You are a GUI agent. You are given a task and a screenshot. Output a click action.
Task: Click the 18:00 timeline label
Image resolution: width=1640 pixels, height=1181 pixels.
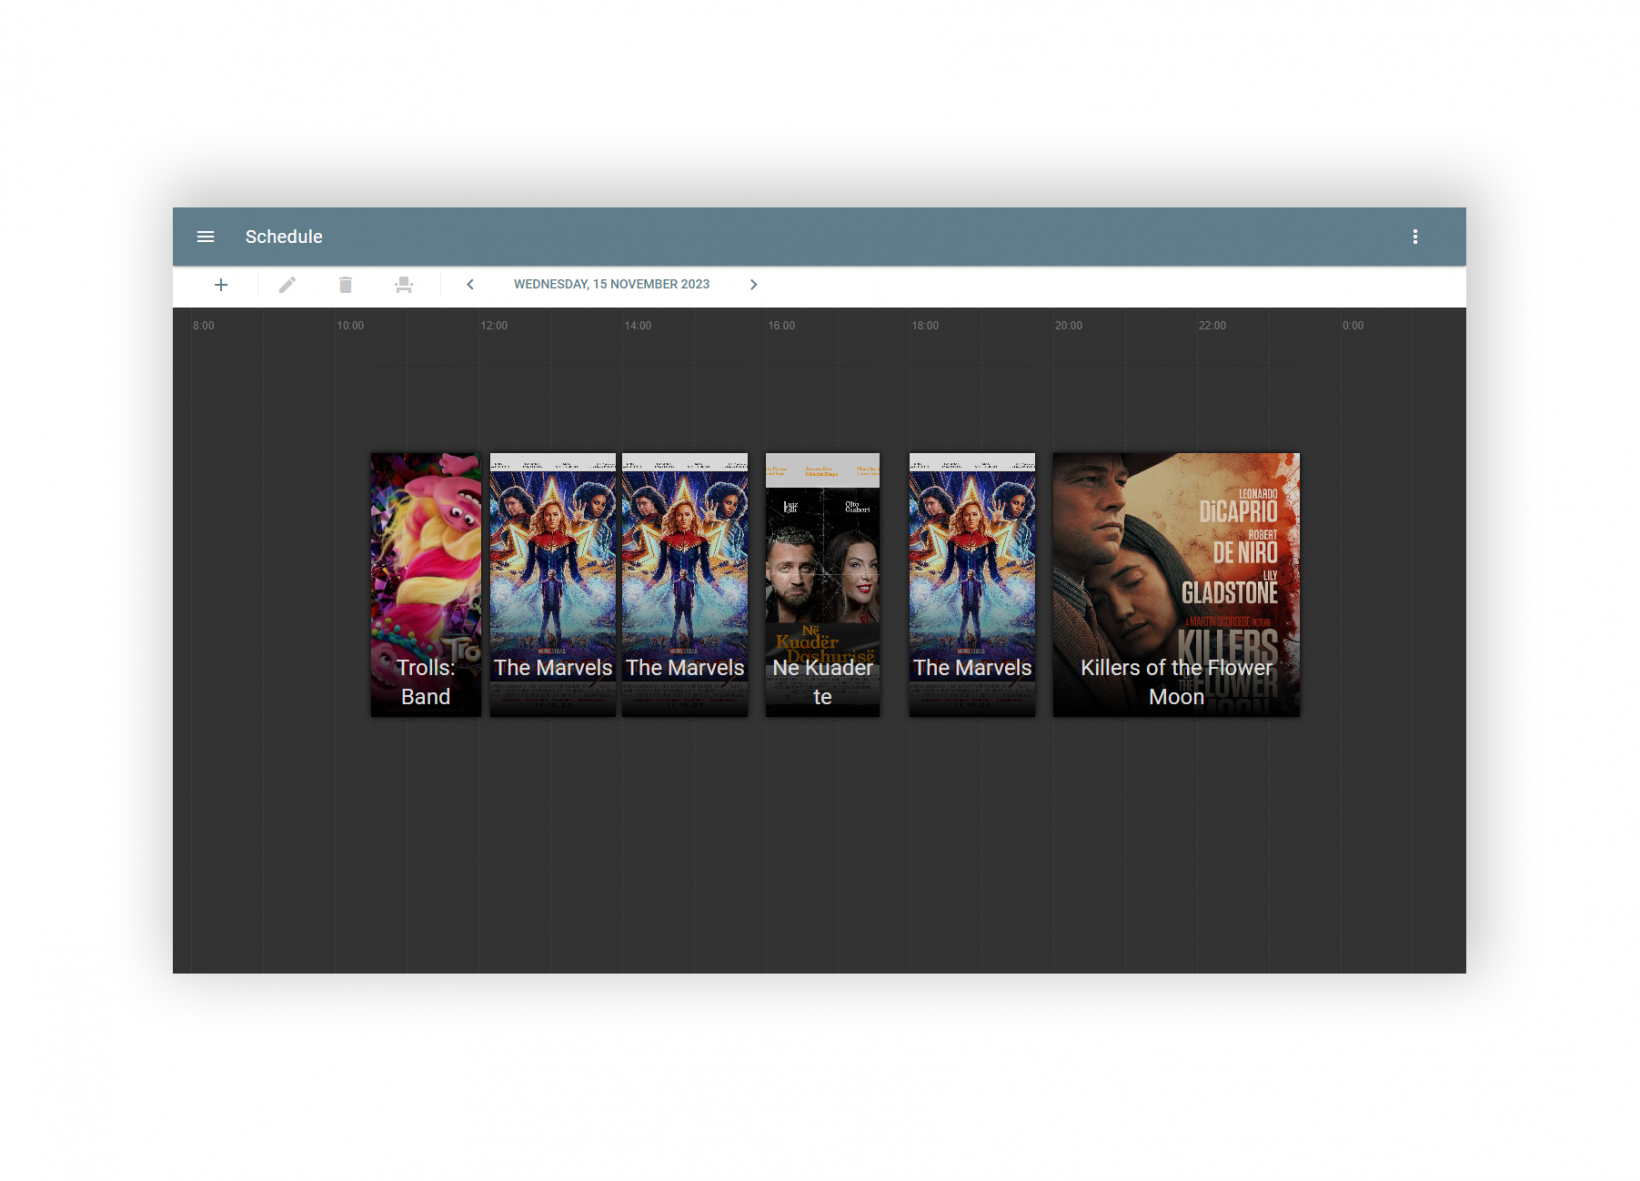(x=925, y=326)
